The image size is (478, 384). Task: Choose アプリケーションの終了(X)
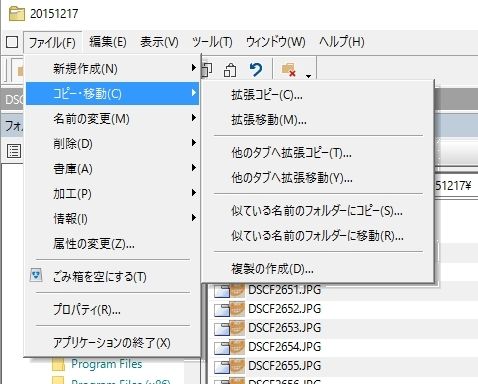(113, 343)
